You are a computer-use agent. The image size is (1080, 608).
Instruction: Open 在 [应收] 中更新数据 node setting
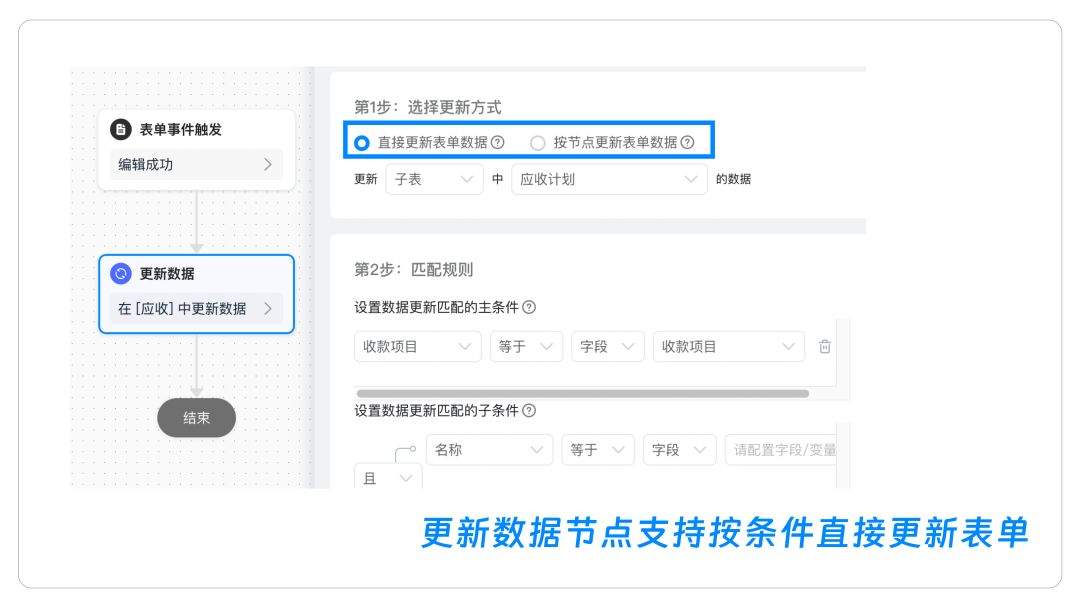[x=196, y=309]
